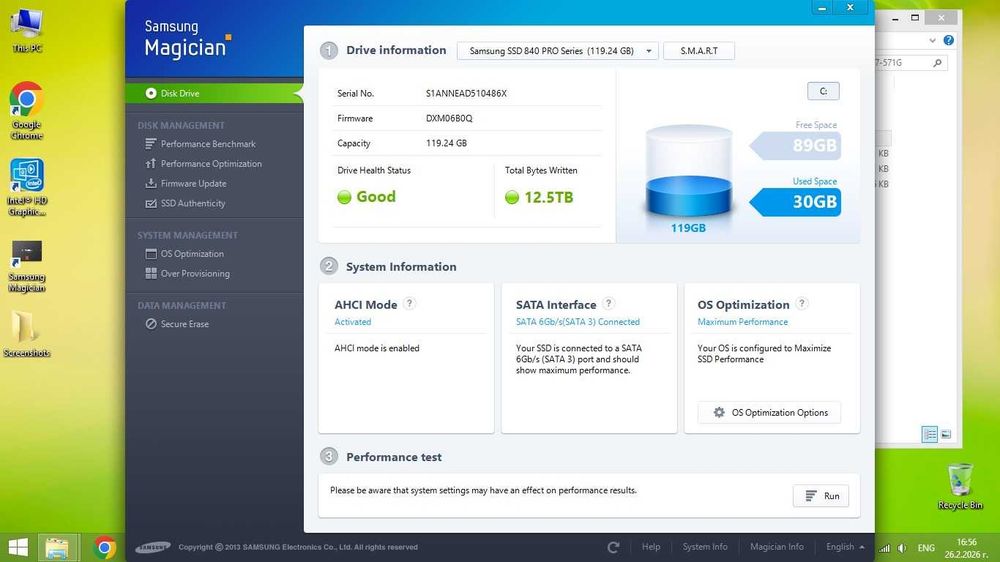1000x562 pixels.
Task: Click the OS Optimization window icon
Action: coord(151,254)
